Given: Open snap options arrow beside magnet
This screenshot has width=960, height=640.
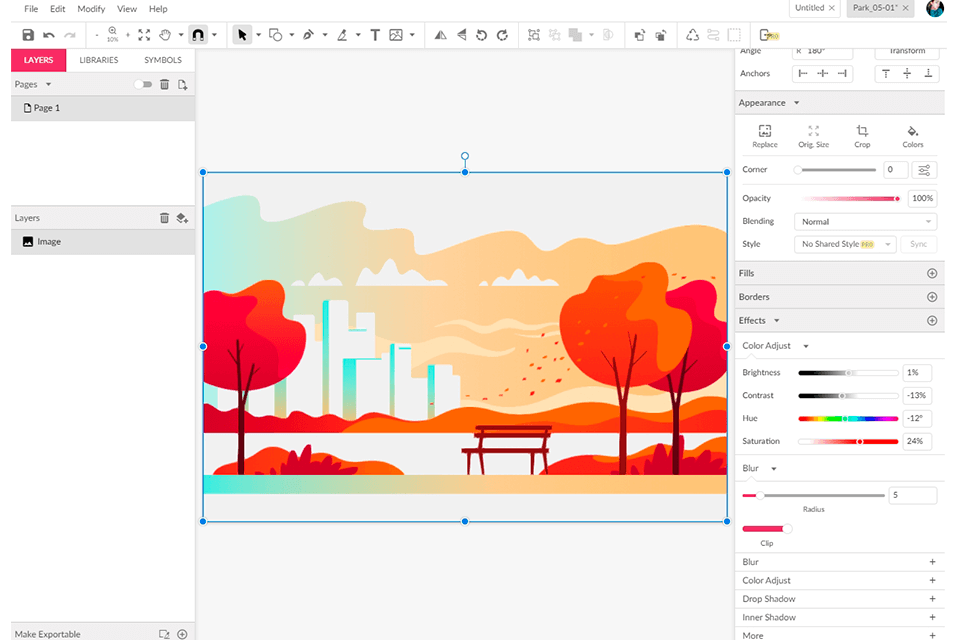Looking at the screenshot, I should (x=214, y=36).
